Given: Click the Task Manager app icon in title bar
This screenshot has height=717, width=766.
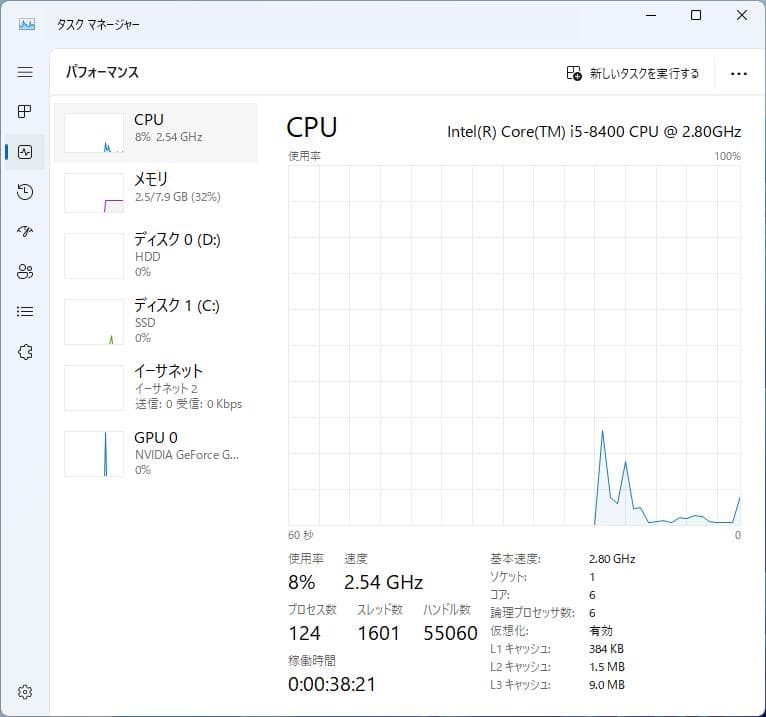Looking at the screenshot, I should [26, 24].
